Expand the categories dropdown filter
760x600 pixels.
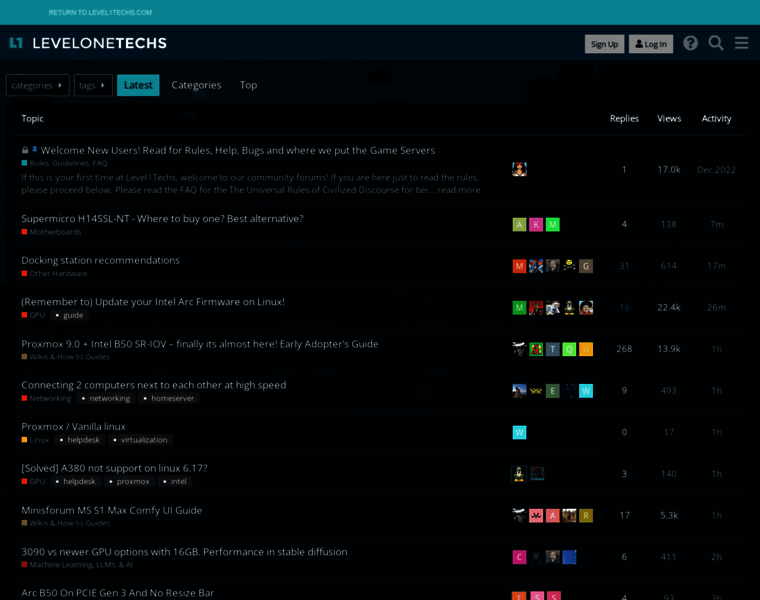click(37, 85)
